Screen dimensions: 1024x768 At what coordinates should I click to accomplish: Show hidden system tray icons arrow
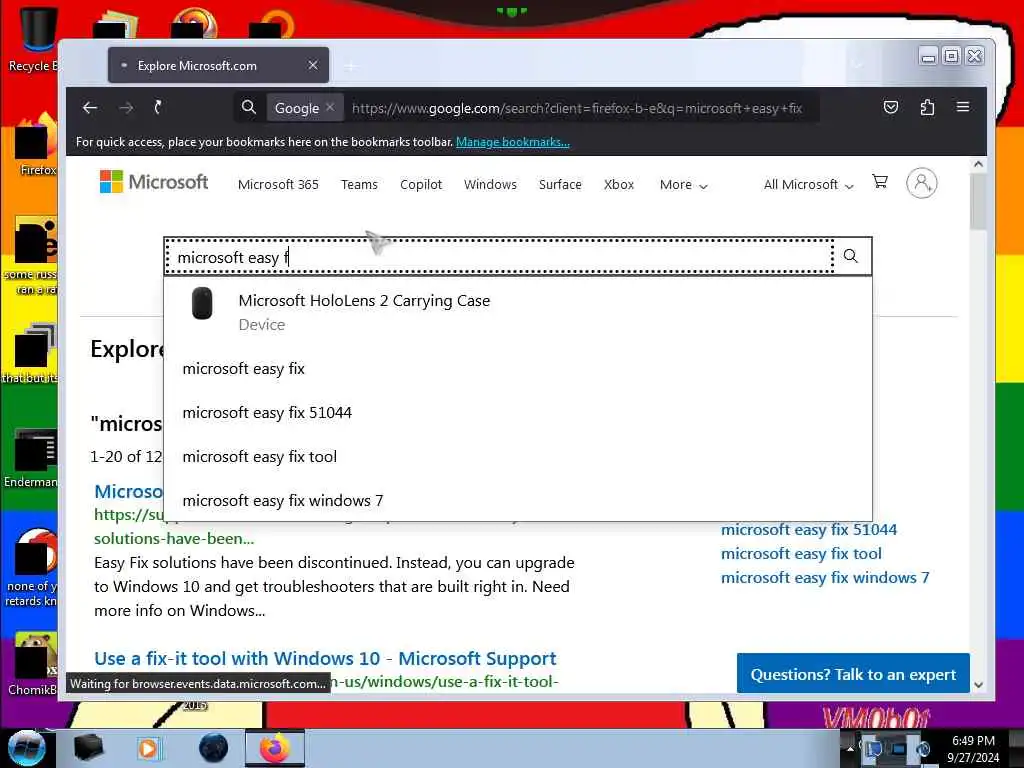click(850, 748)
